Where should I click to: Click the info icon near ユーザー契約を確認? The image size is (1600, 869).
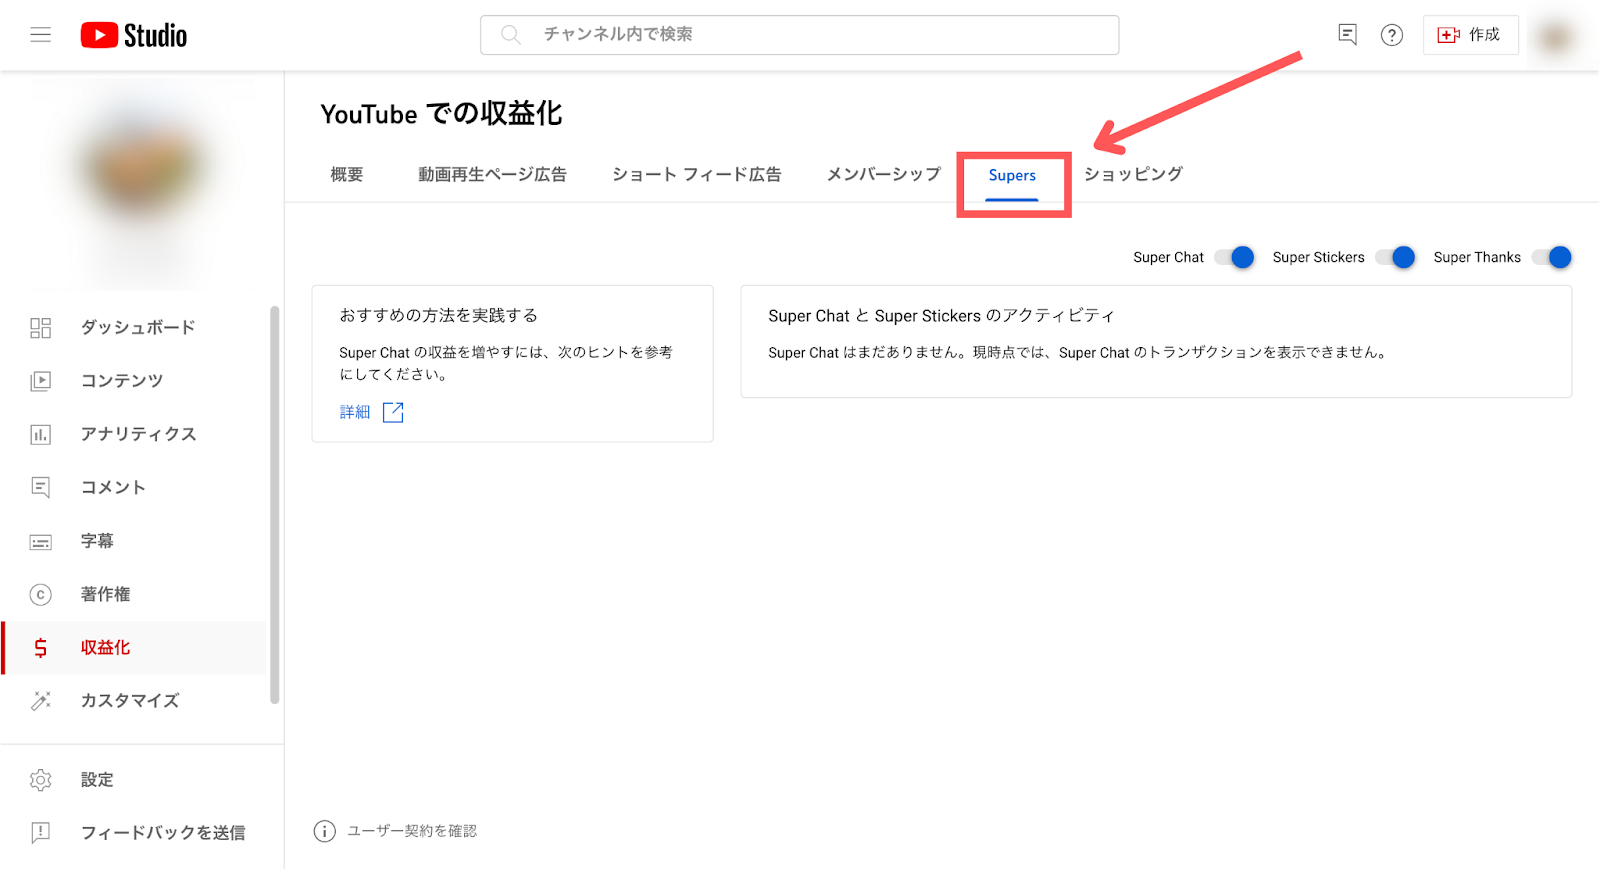tap(325, 832)
